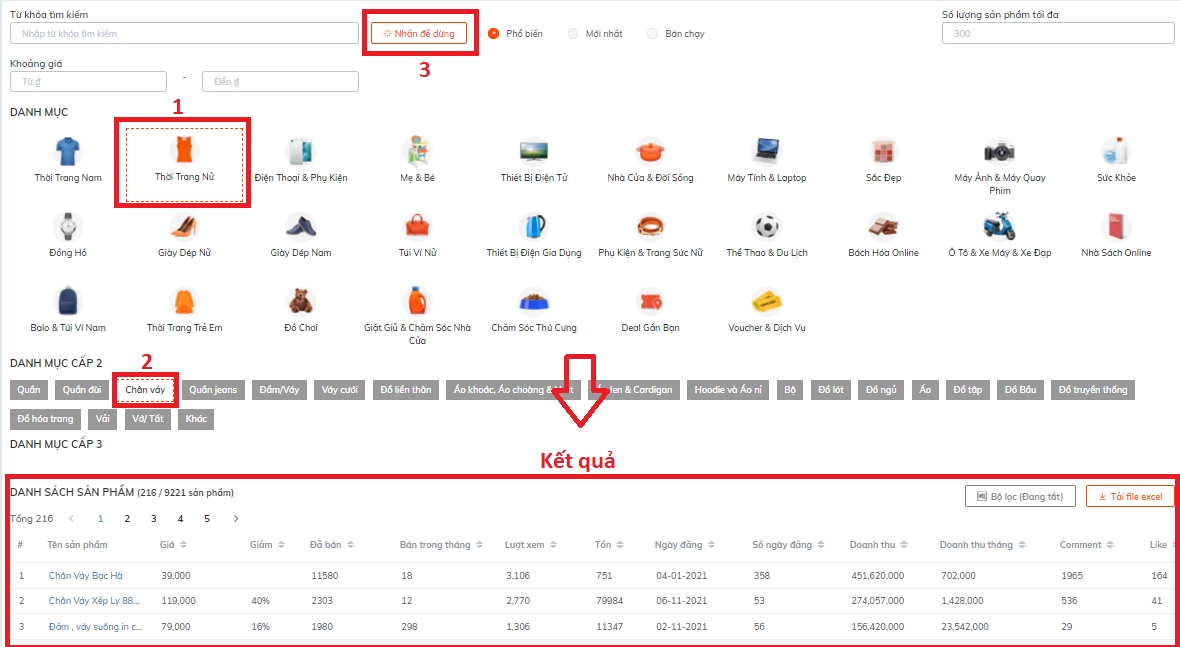Select the Chăm Sóc Thú Cưng icon
Screen dimensions: 1180x647
click(x=533, y=301)
